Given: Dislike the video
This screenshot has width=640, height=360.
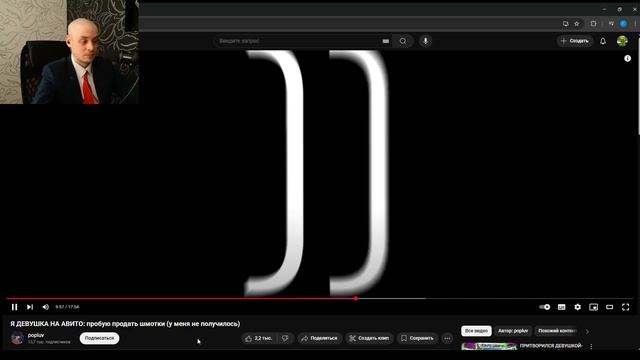Looking at the screenshot, I should 285,338.
